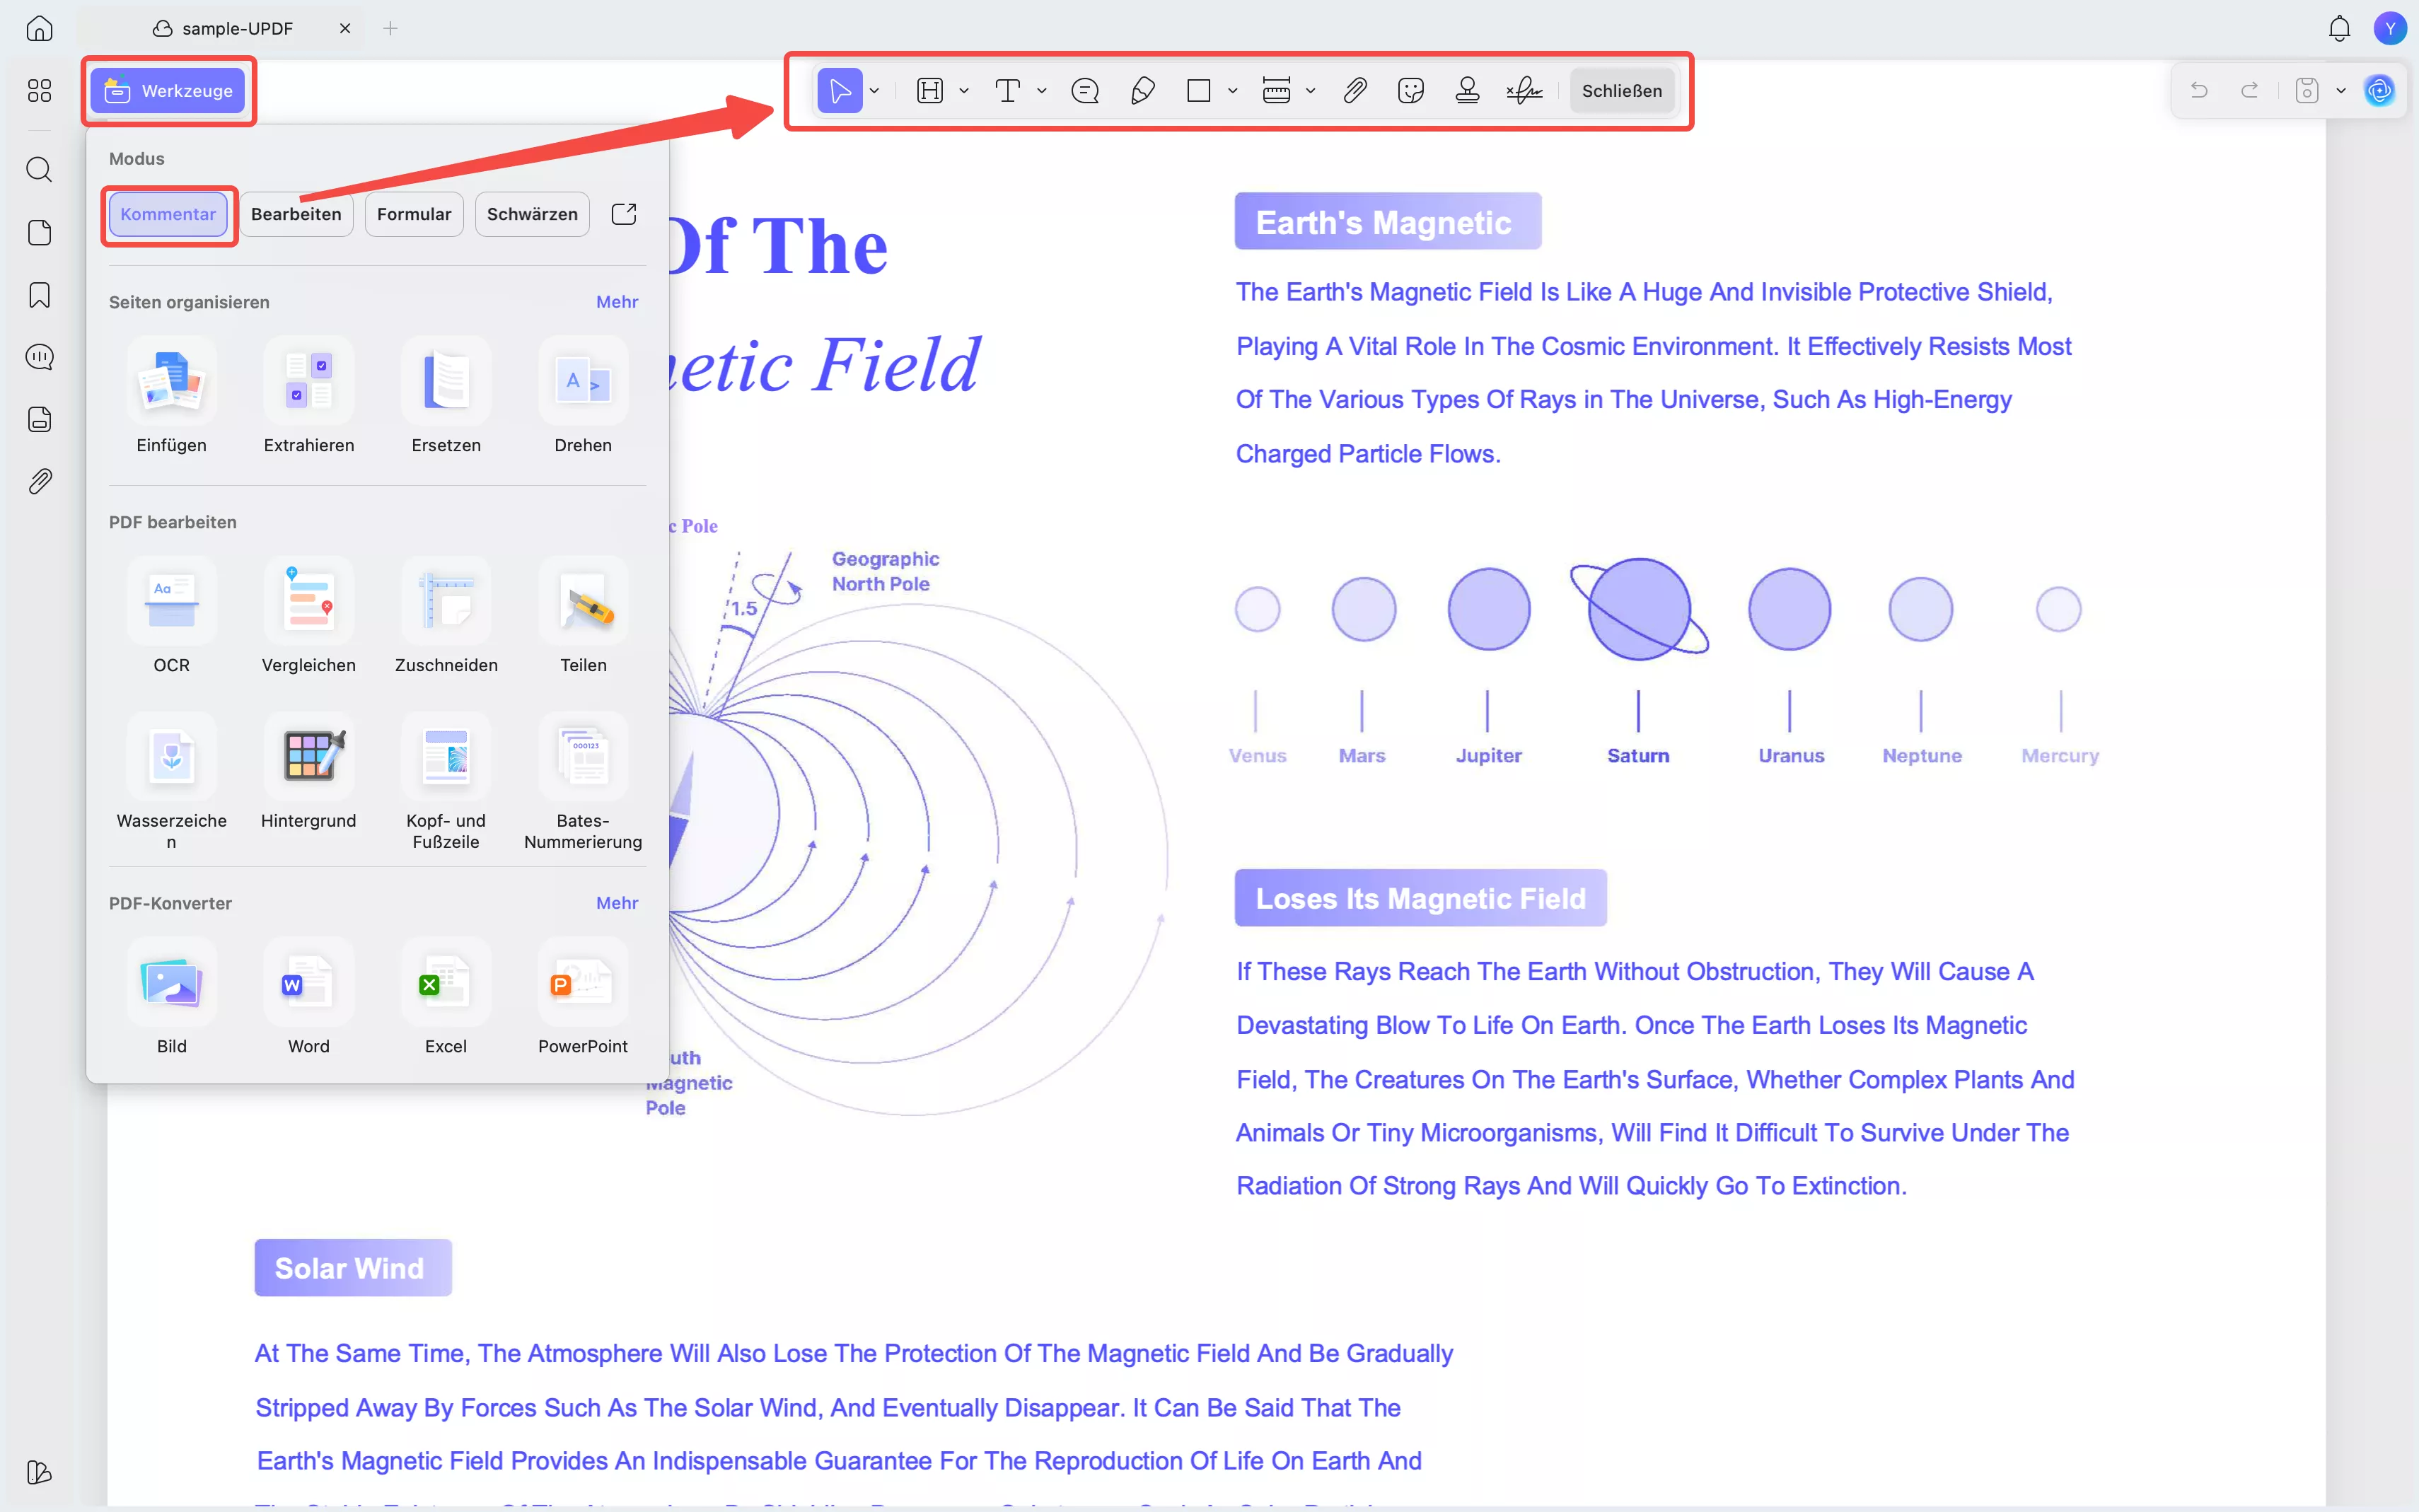
Task: Click Mehr next to PDF-Konverter
Action: pos(617,903)
